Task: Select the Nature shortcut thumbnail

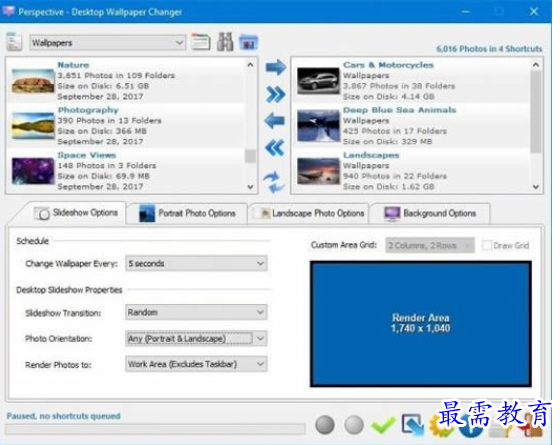Action: (33, 81)
